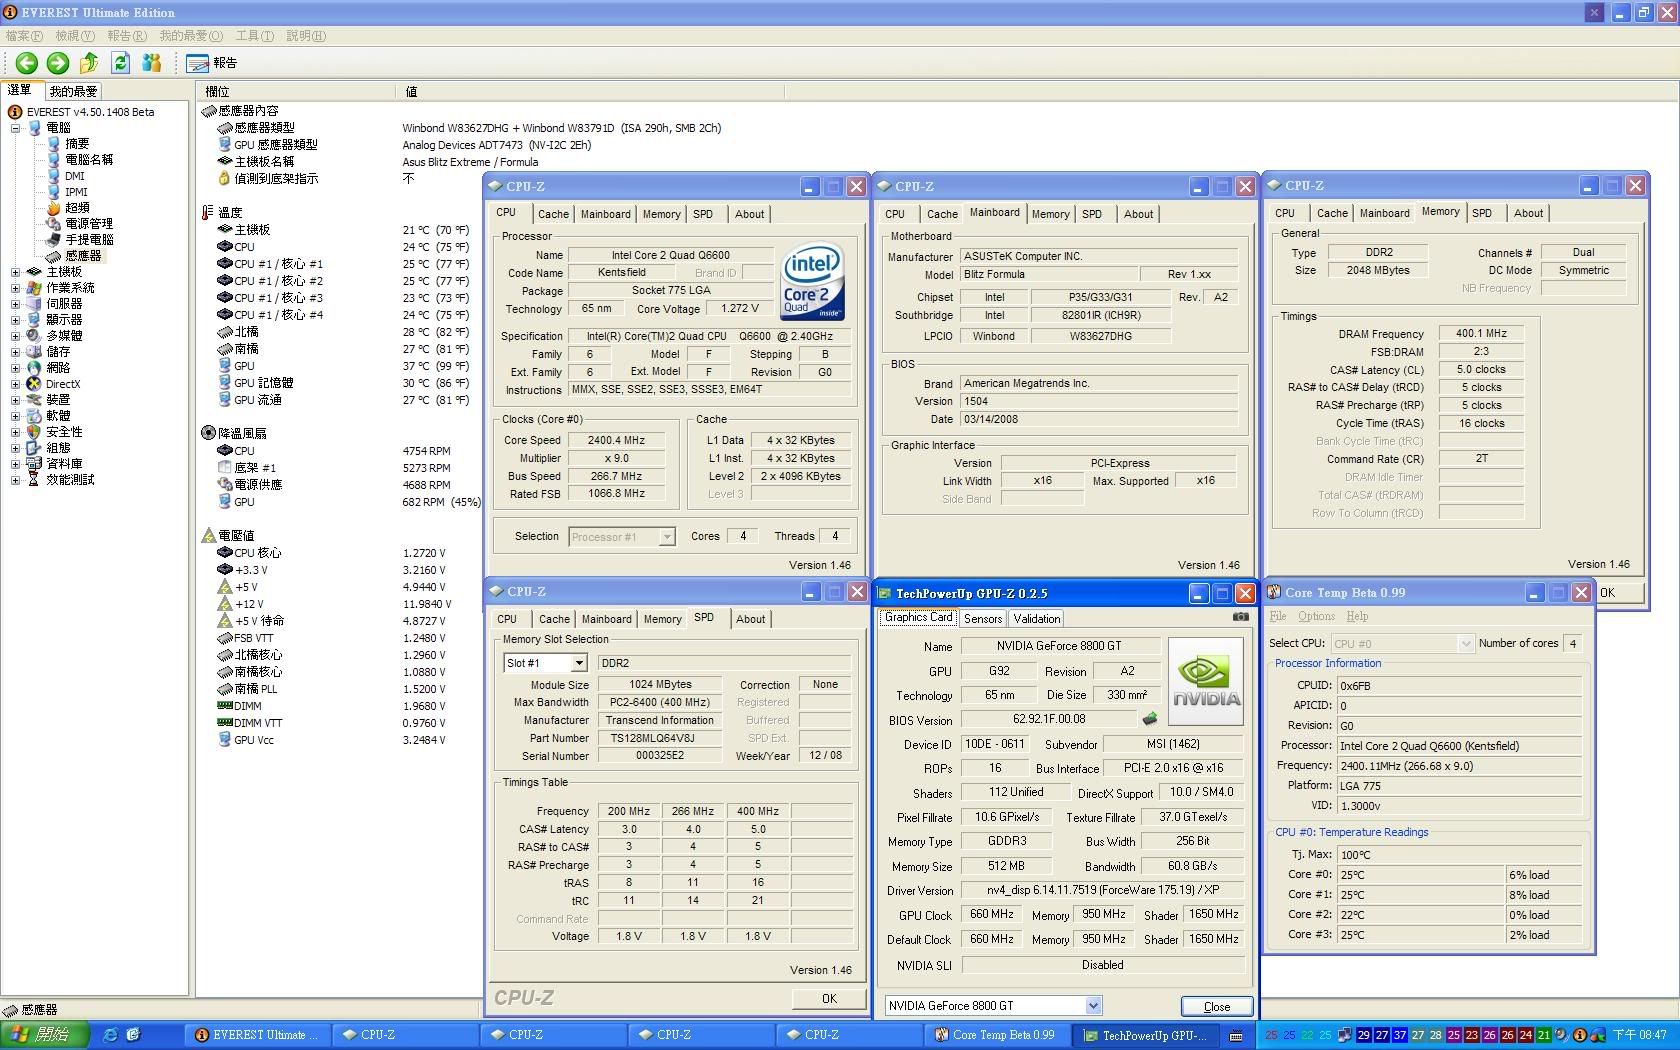Image resolution: width=1680 pixels, height=1050 pixels.
Task: Open the 檢視(V) menu in EVEREST
Action: coord(75,36)
